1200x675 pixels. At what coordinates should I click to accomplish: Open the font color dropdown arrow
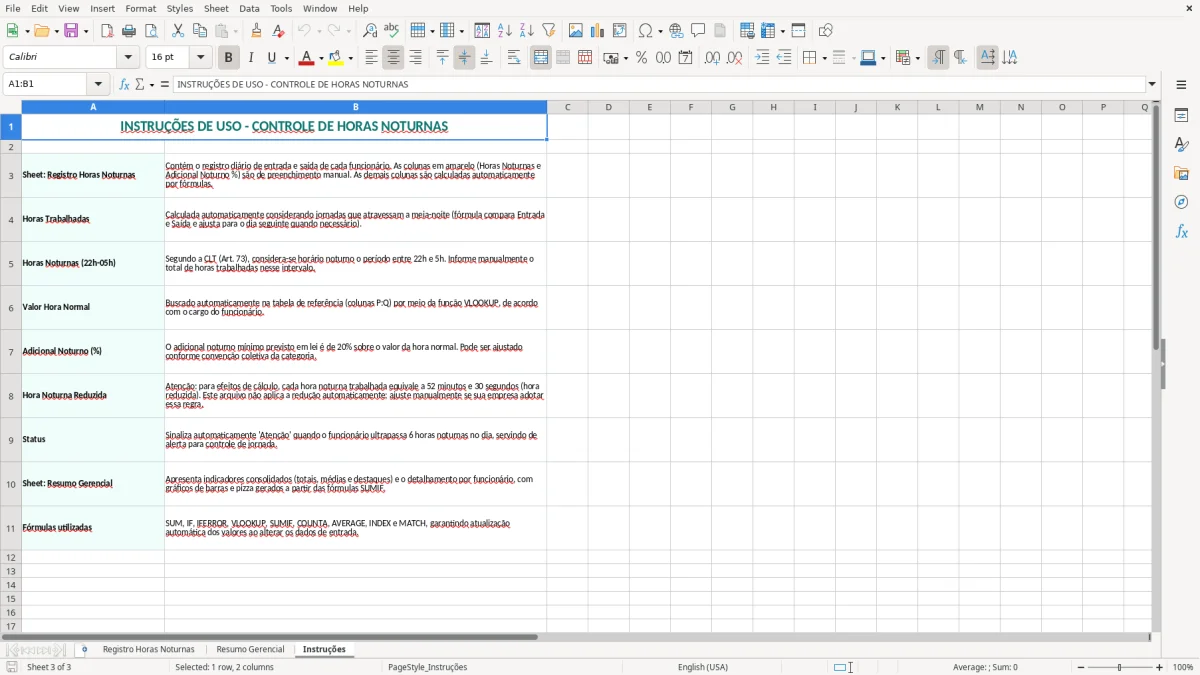[320, 58]
